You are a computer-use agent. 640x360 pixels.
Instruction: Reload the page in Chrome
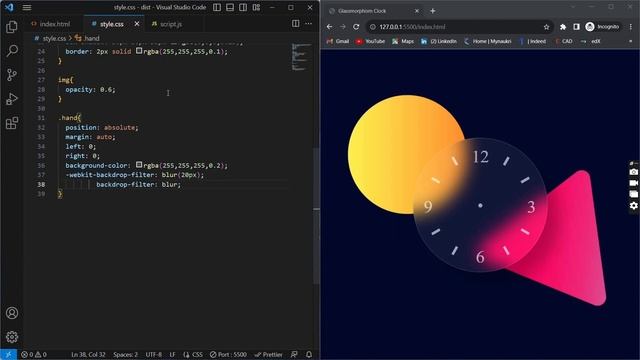click(x=356, y=27)
